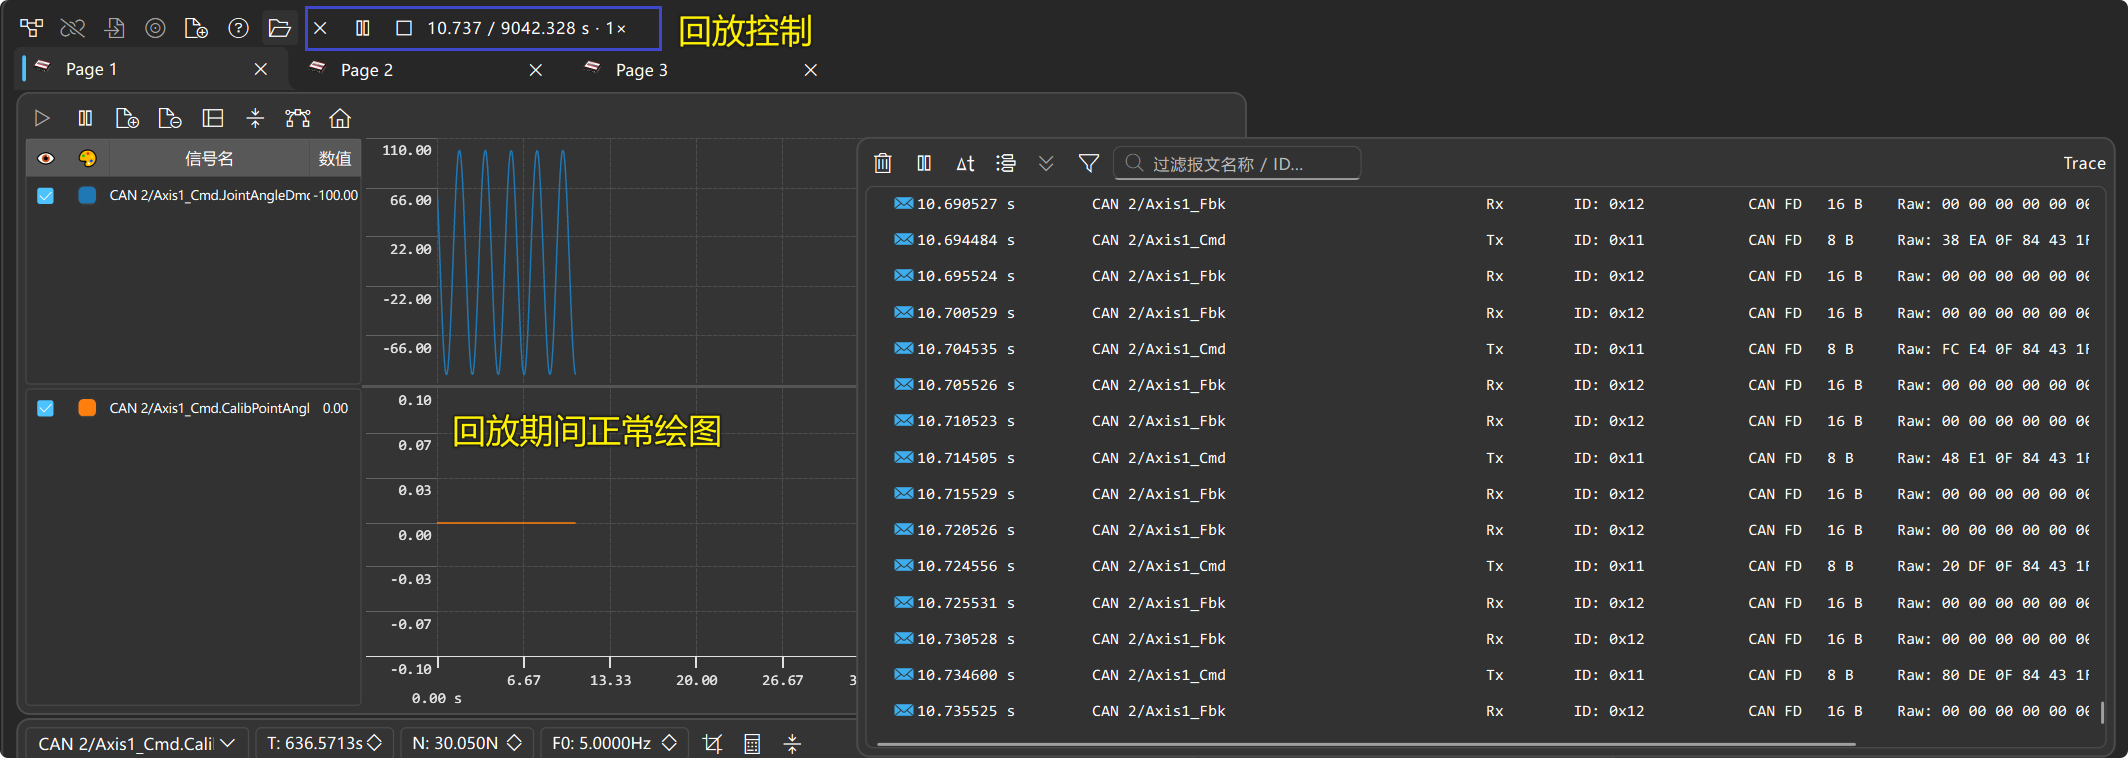Pause the graph plot in the Page 1 toolbar
The image size is (2128, 758).
[x=85, y=118]
